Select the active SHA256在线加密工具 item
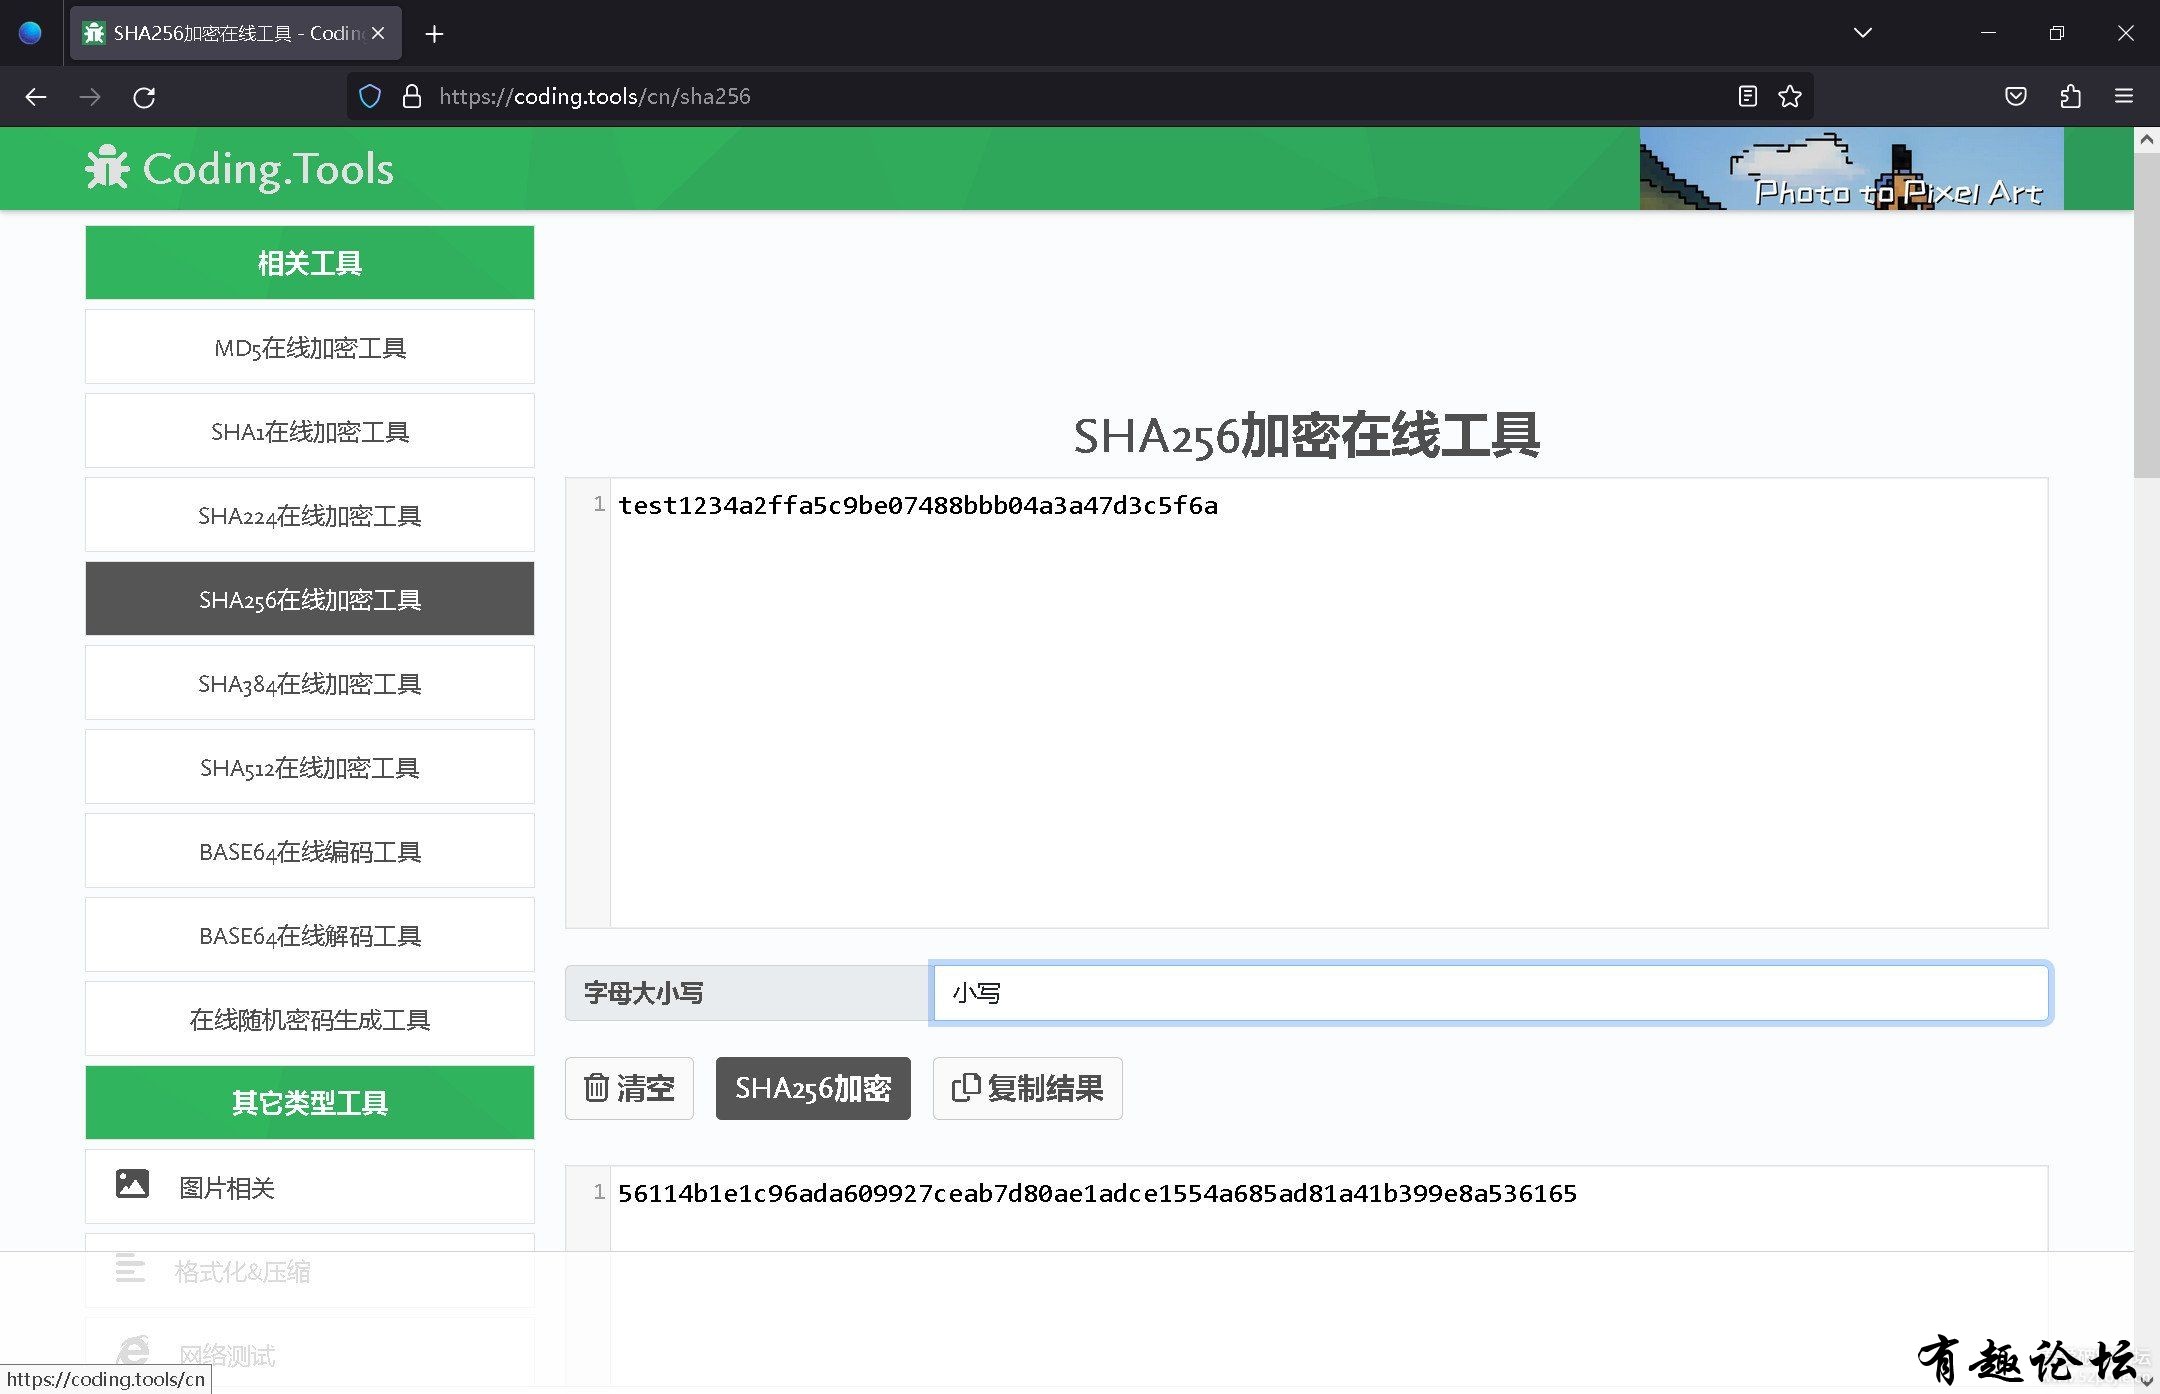Viewport: 2160px width, 1394px height. [310, 599]
